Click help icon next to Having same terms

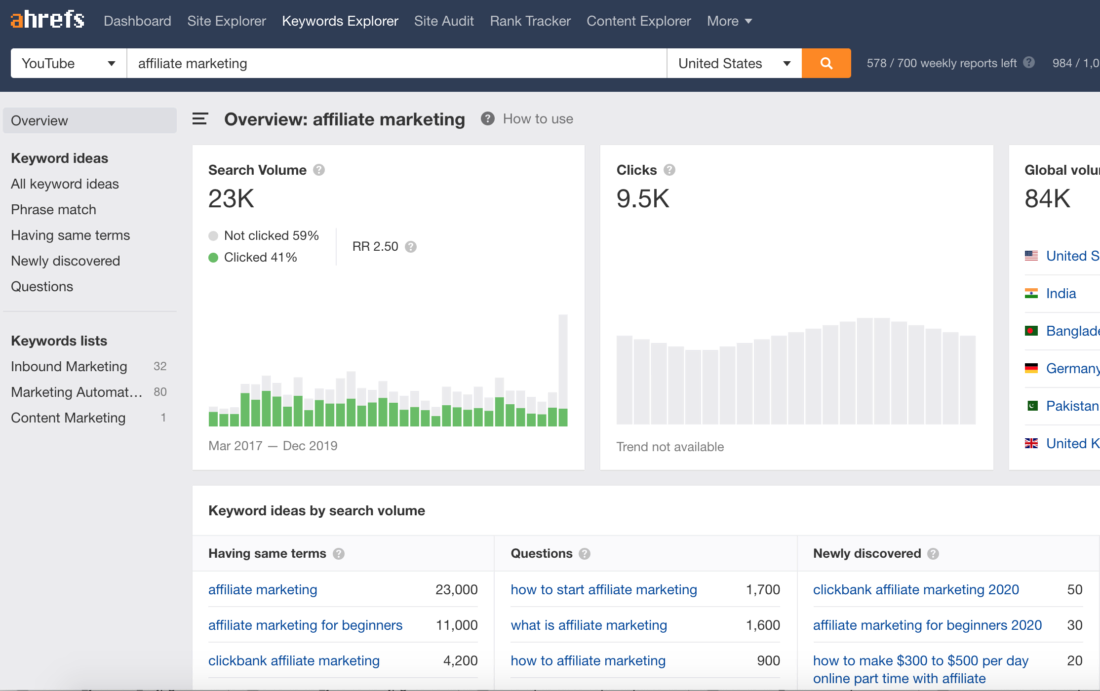point(339,554)
